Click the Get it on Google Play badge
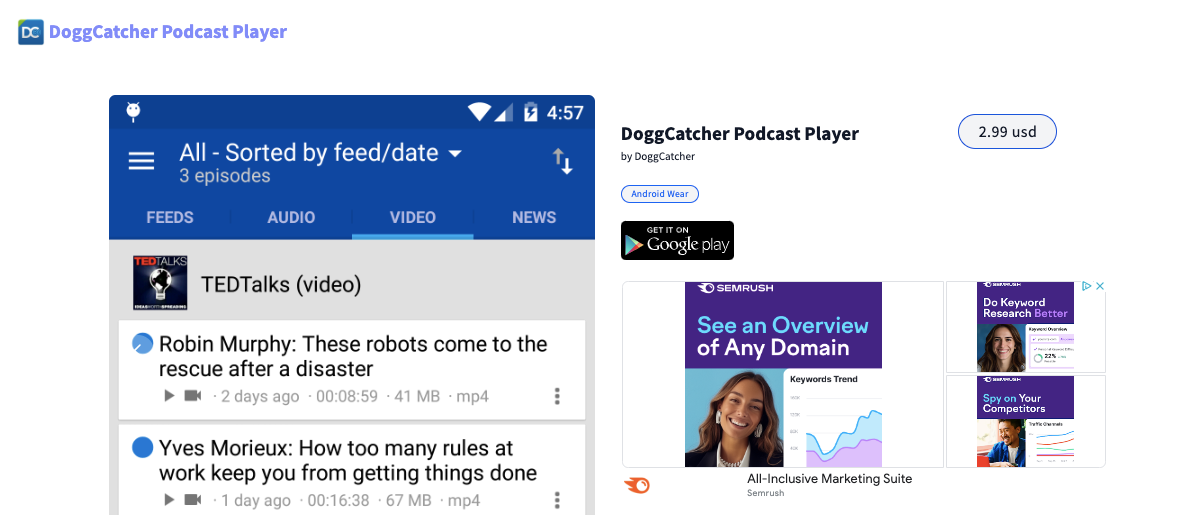 [x=677, y=240]
